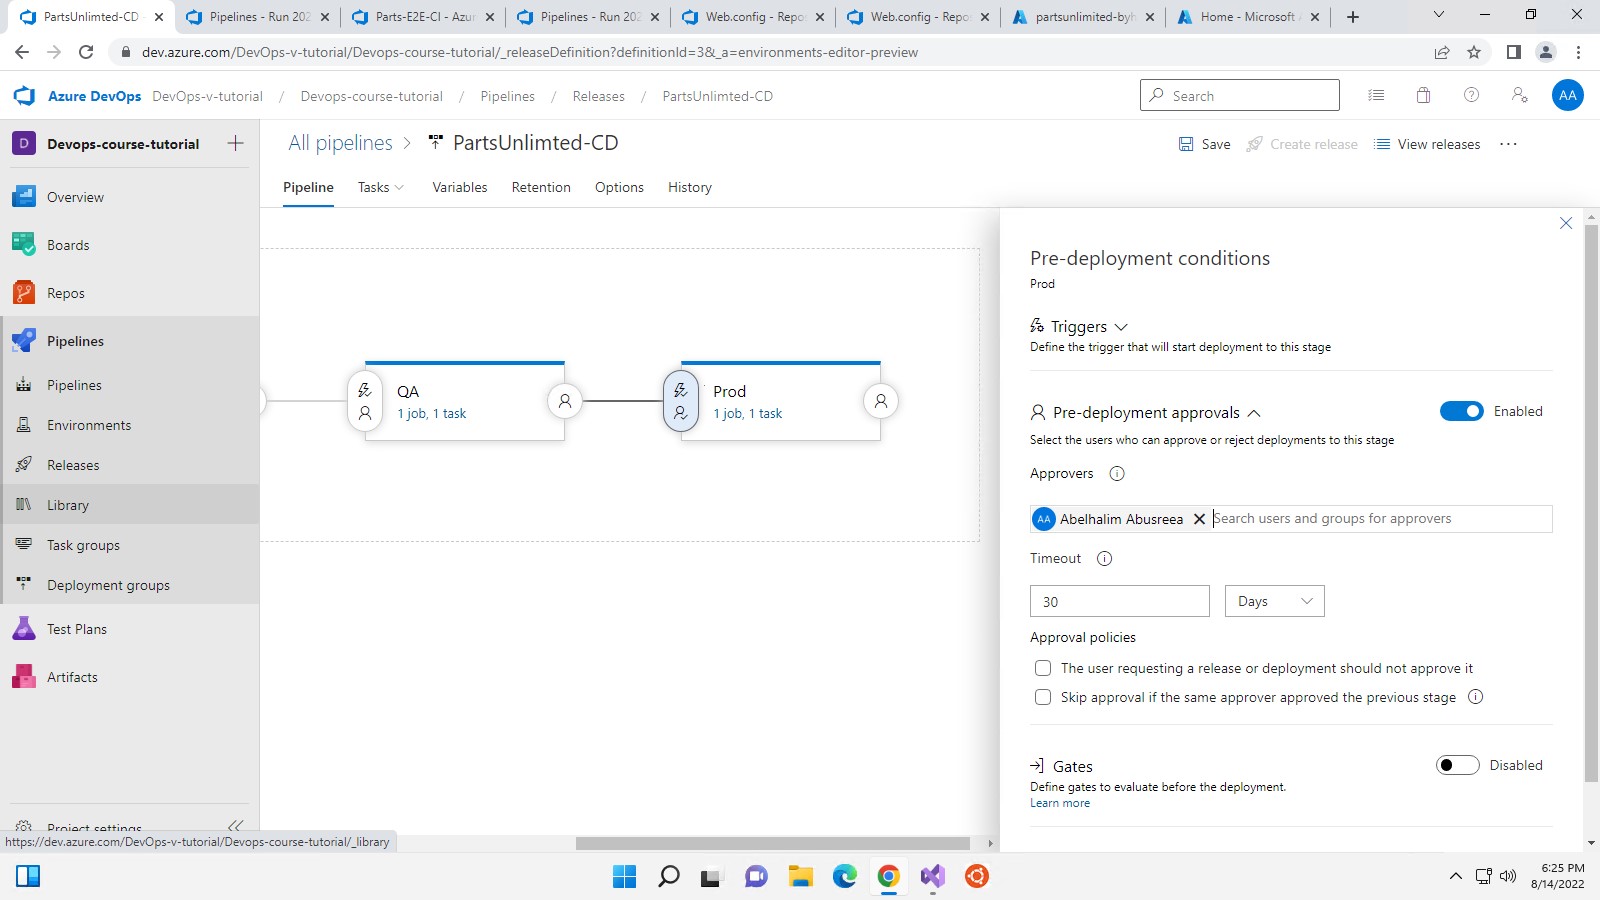Image resolution: width=1600 pixels, height=900 pixels.
Task: Click View releases
Action: click(1427, 144)
